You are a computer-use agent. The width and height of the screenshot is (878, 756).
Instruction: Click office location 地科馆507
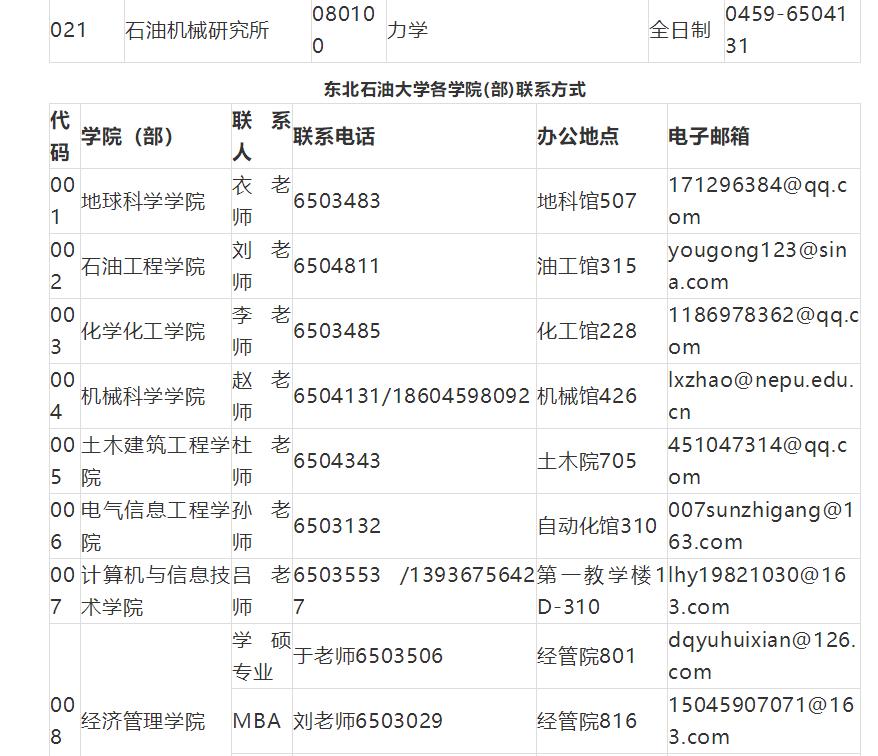click(x=587, y=201)
